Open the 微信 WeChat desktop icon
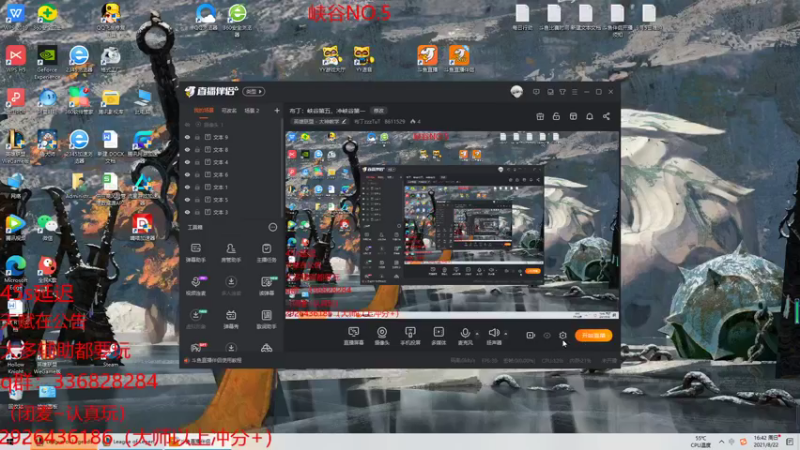800x450 pixels. tap(47, 227)
